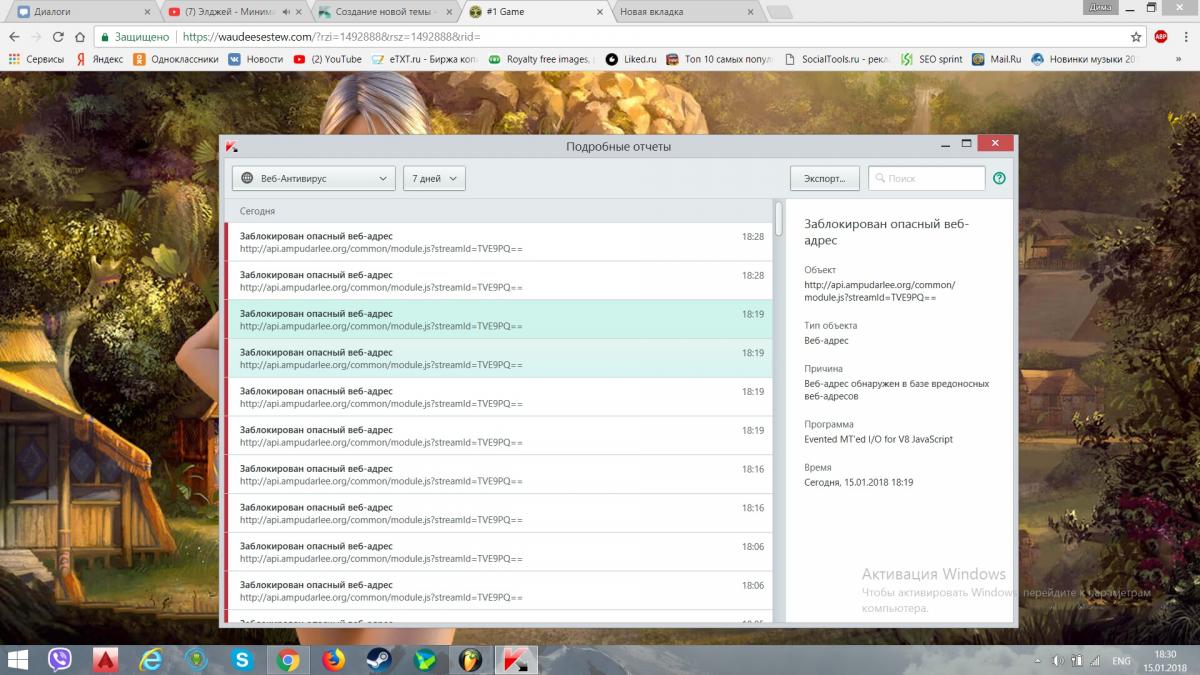1200x675 pixels.
Task: Open Steam from the taskbar
Action: 379,660
